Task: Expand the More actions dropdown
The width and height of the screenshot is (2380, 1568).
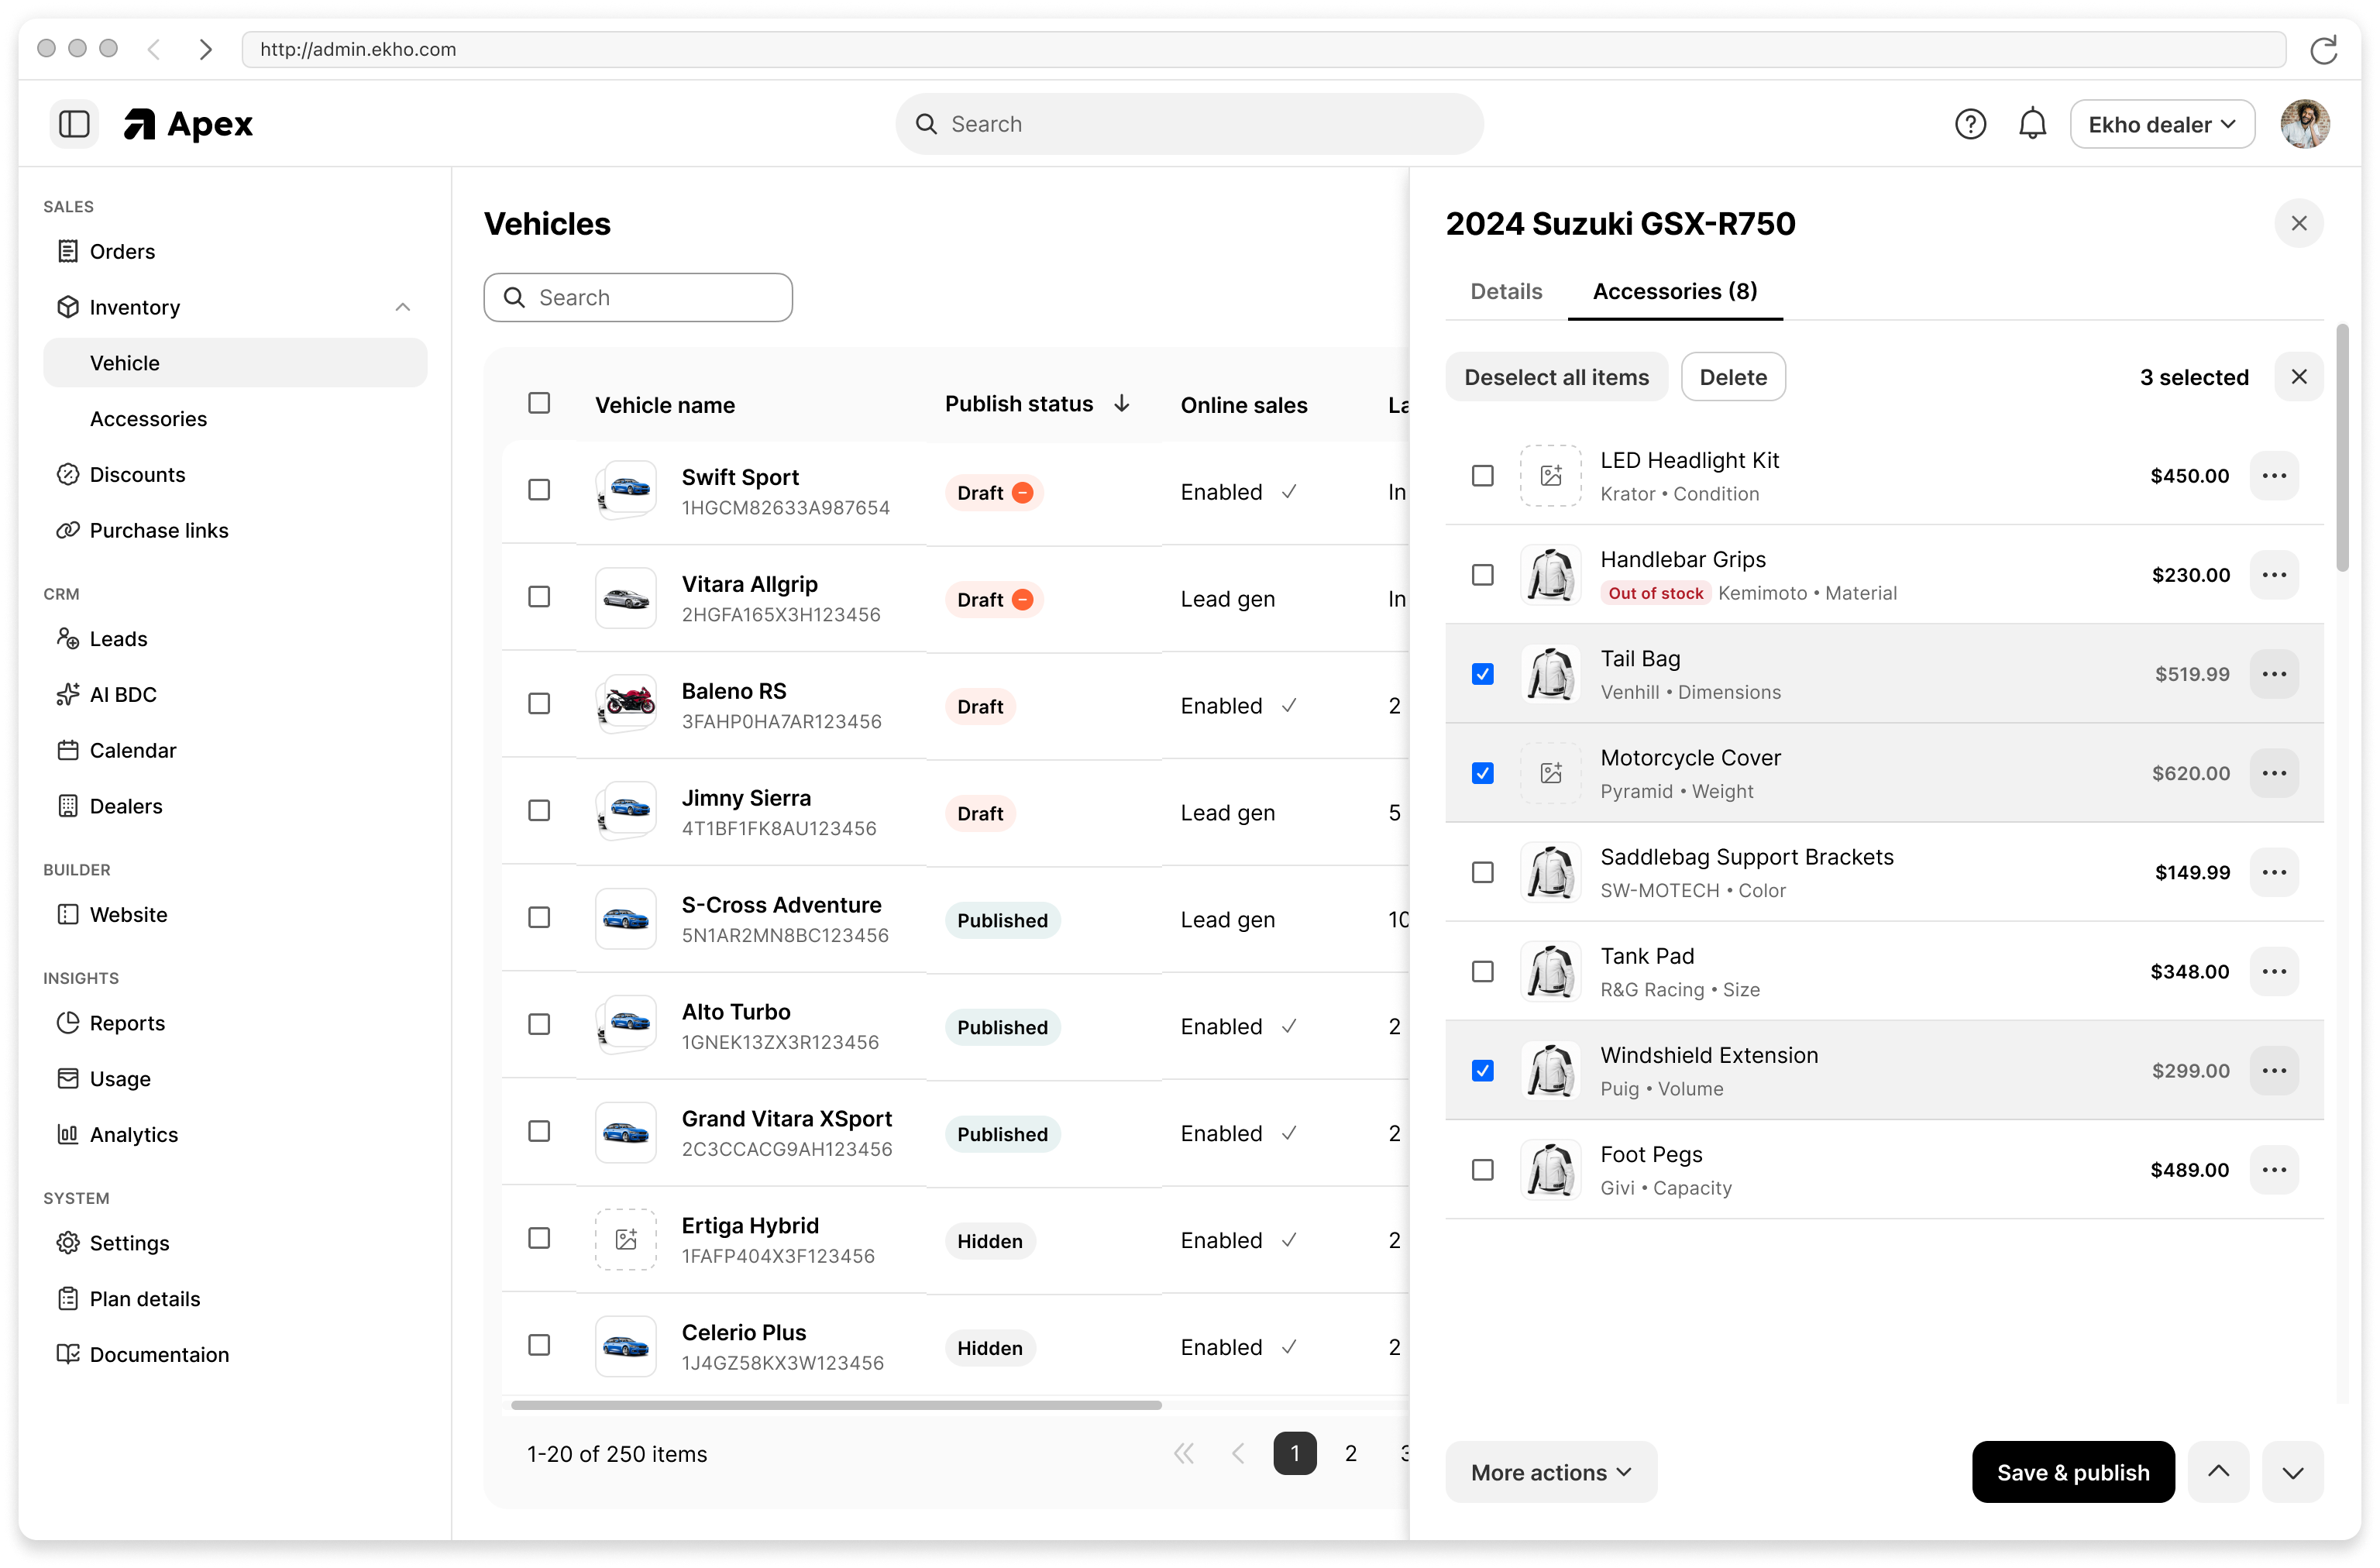Action: [x=1550, y=1472]
